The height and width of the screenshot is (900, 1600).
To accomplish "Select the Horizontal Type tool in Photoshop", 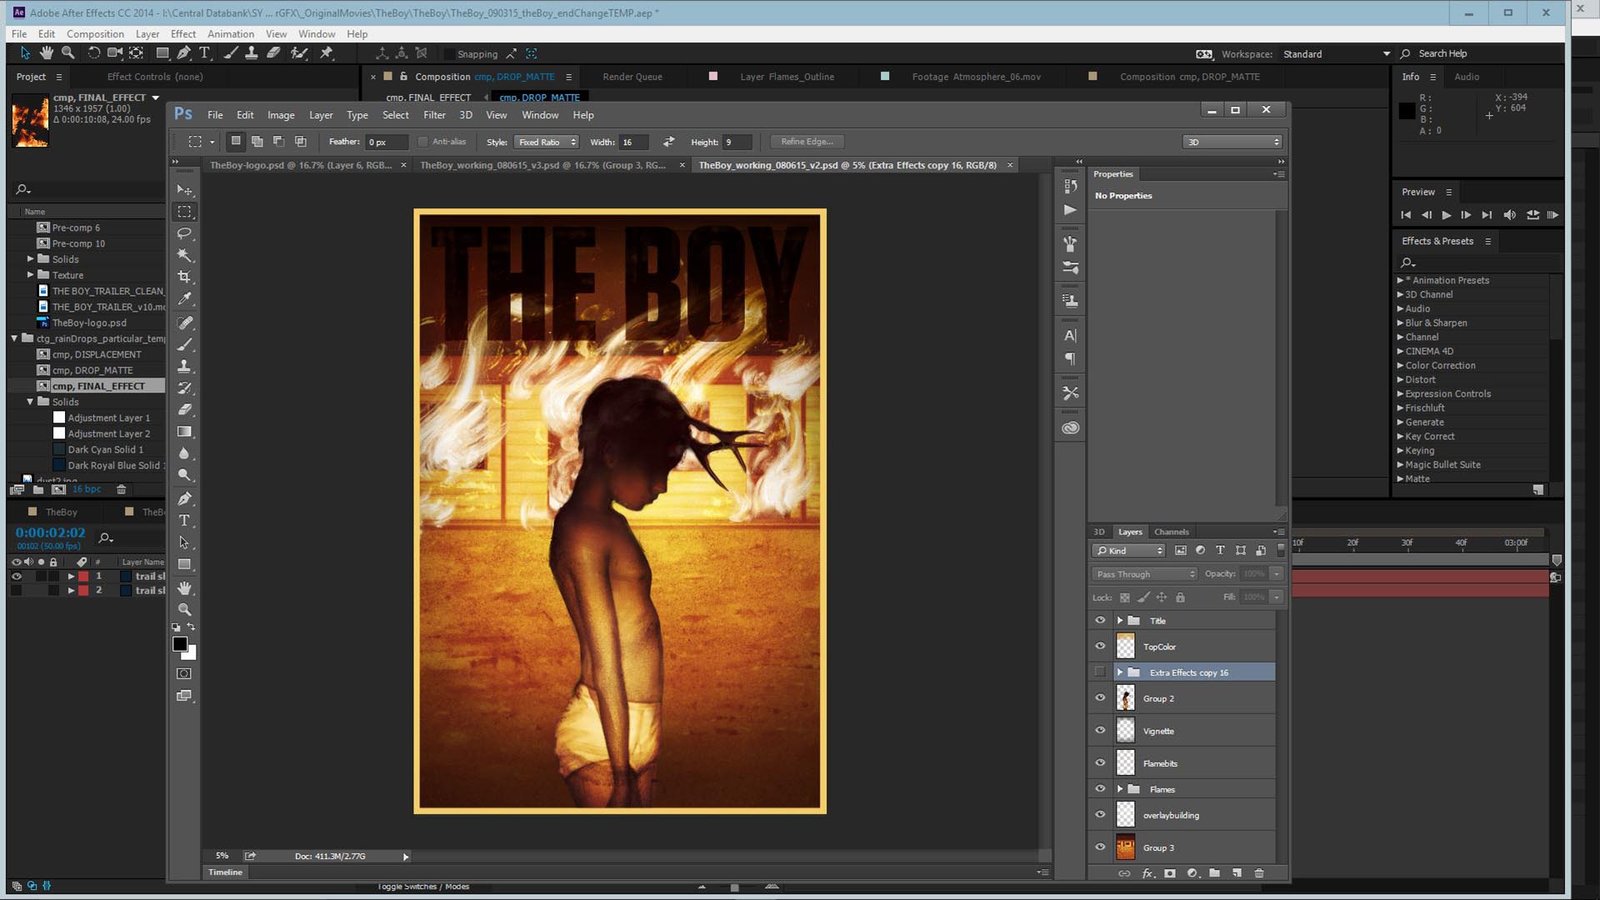I will 184,520.
